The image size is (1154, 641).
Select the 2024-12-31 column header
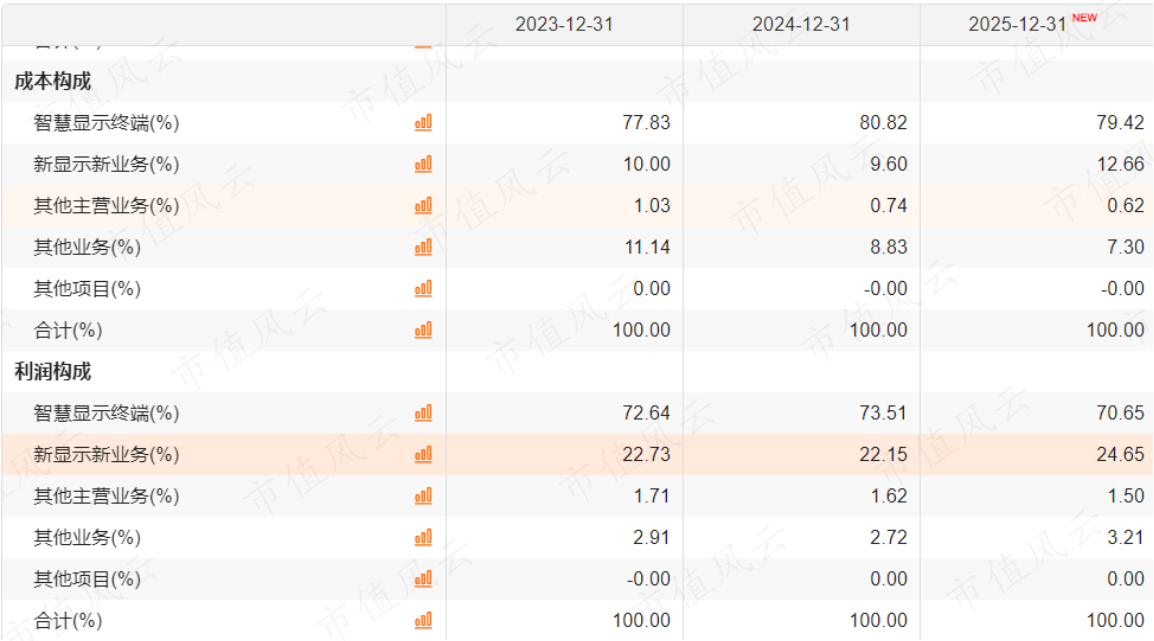pos(801,24)
